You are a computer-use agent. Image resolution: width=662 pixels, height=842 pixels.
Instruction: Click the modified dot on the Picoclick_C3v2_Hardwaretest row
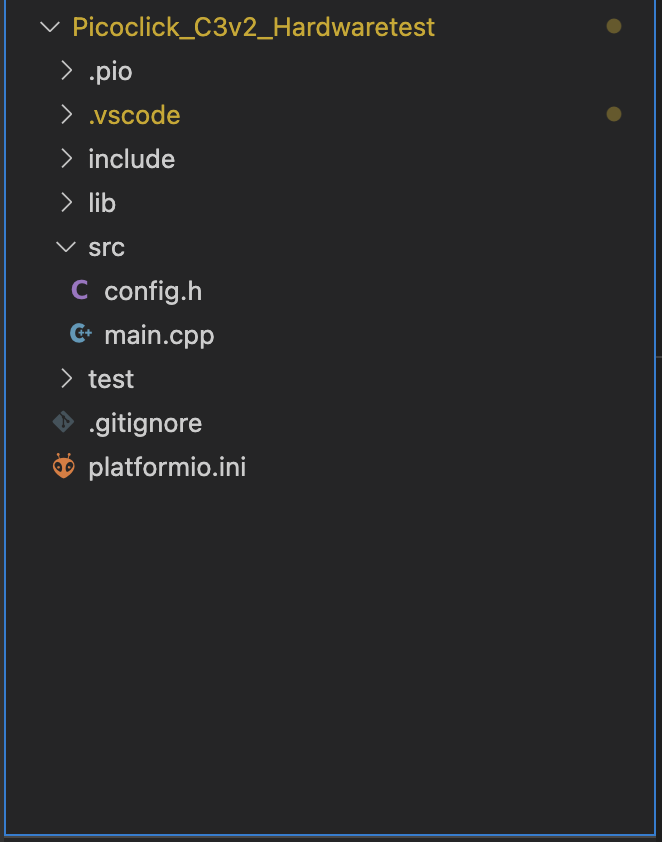coord(614,26)
